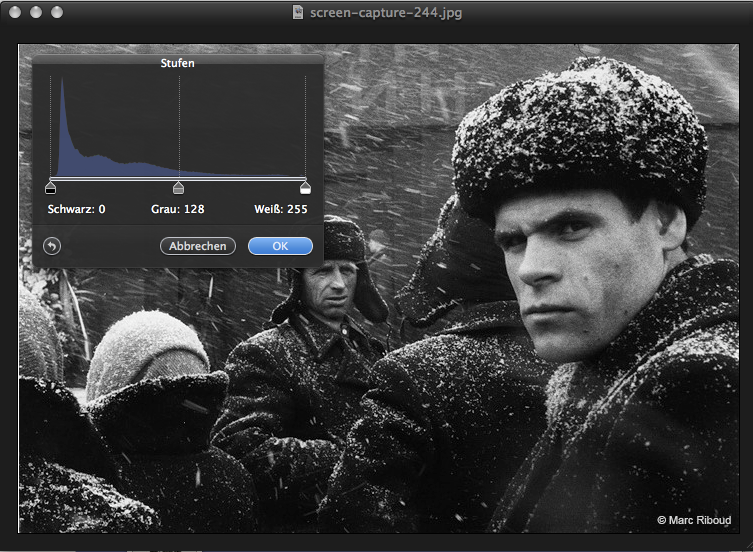Select the black point slider handle

(x=50, y=187)
